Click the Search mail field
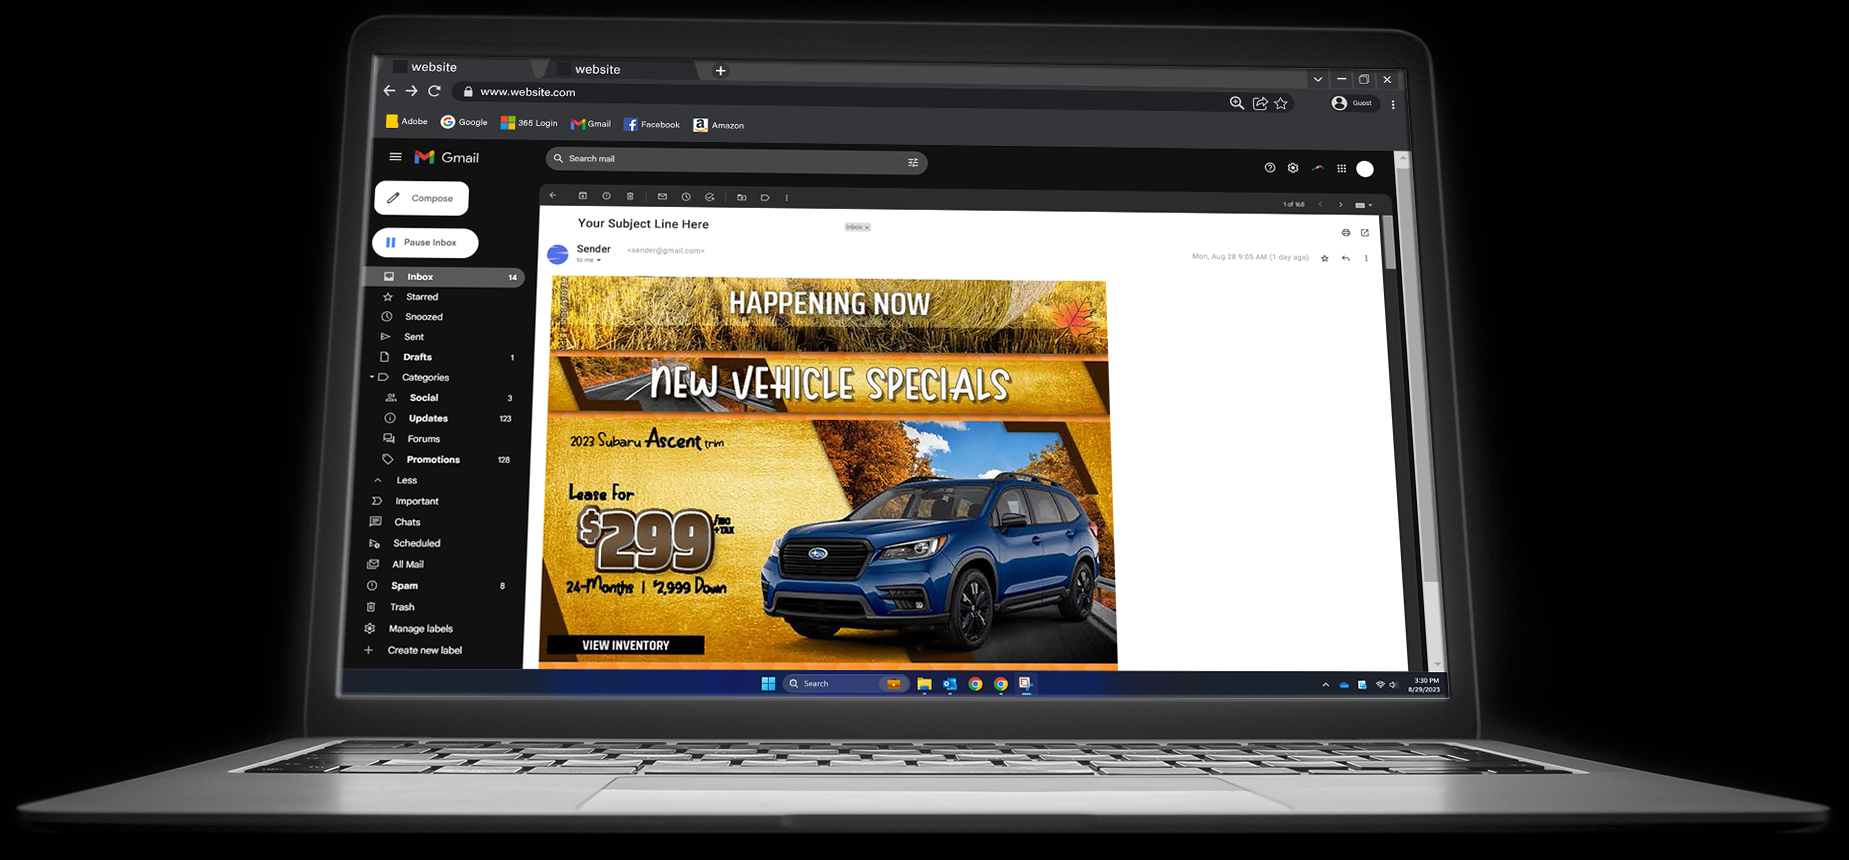Screen dimensions: 1849x860 (735, 160)
